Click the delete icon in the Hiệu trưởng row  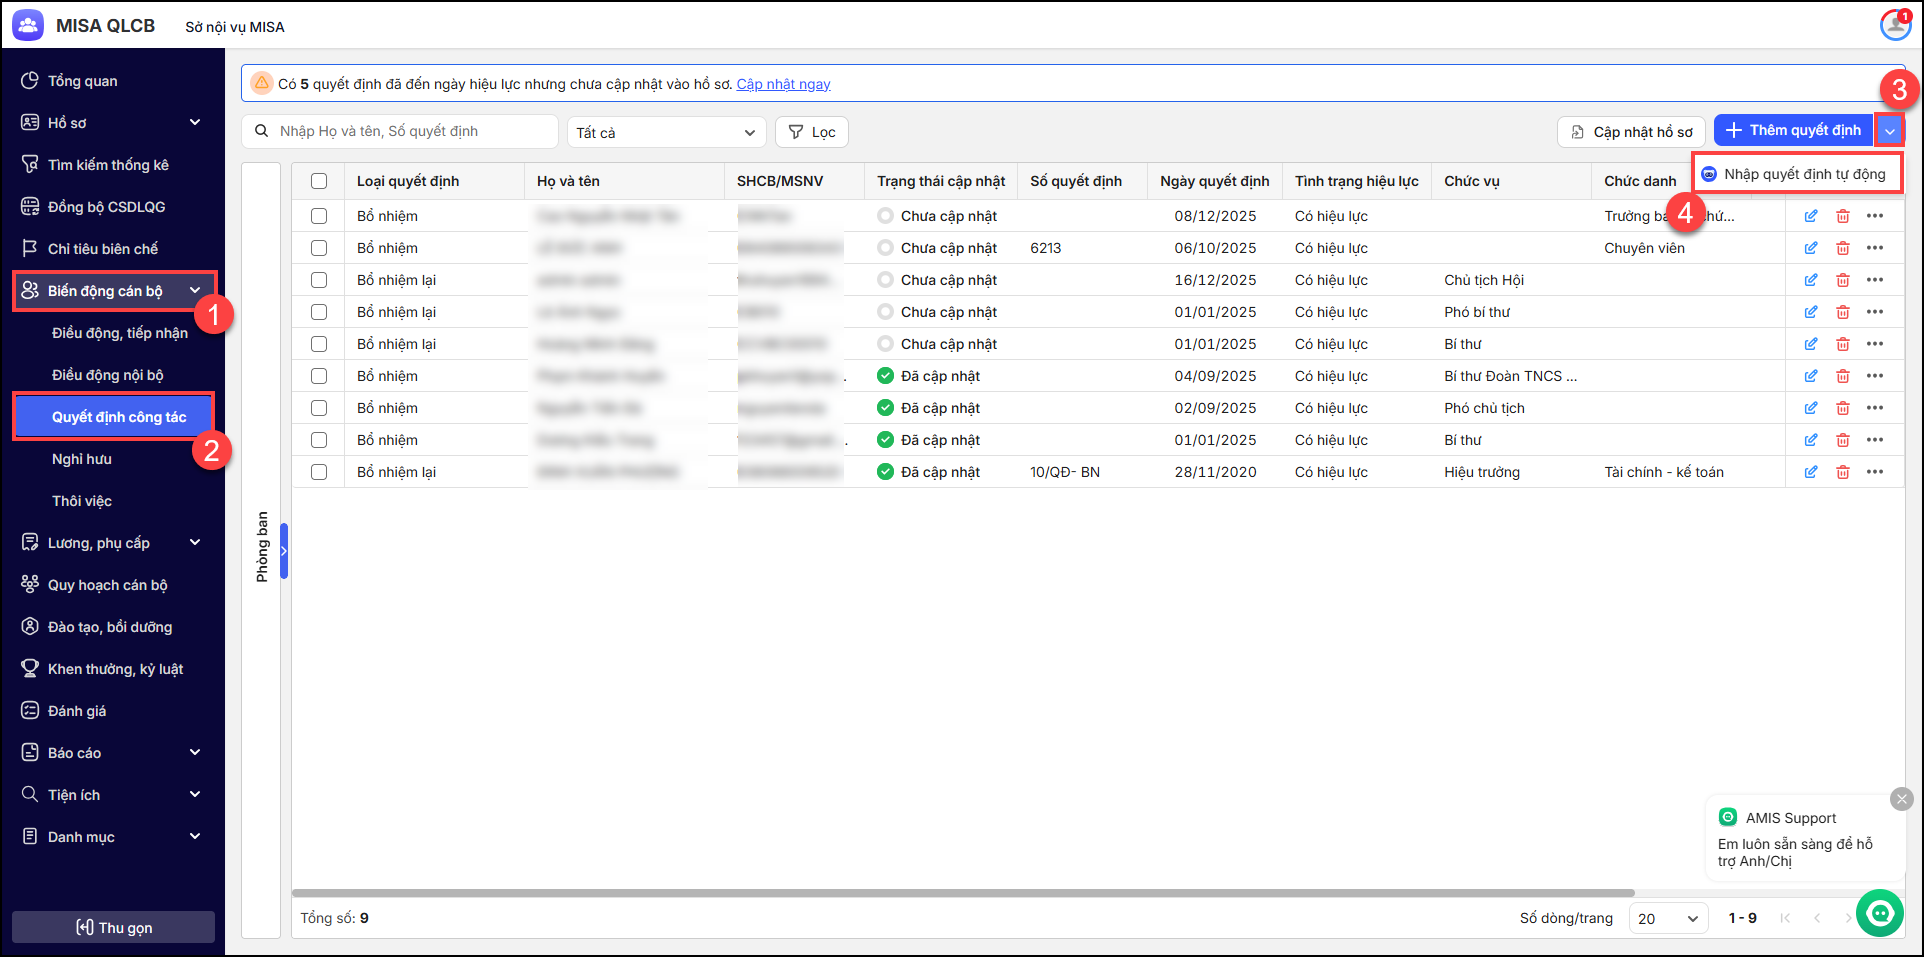1842,472
